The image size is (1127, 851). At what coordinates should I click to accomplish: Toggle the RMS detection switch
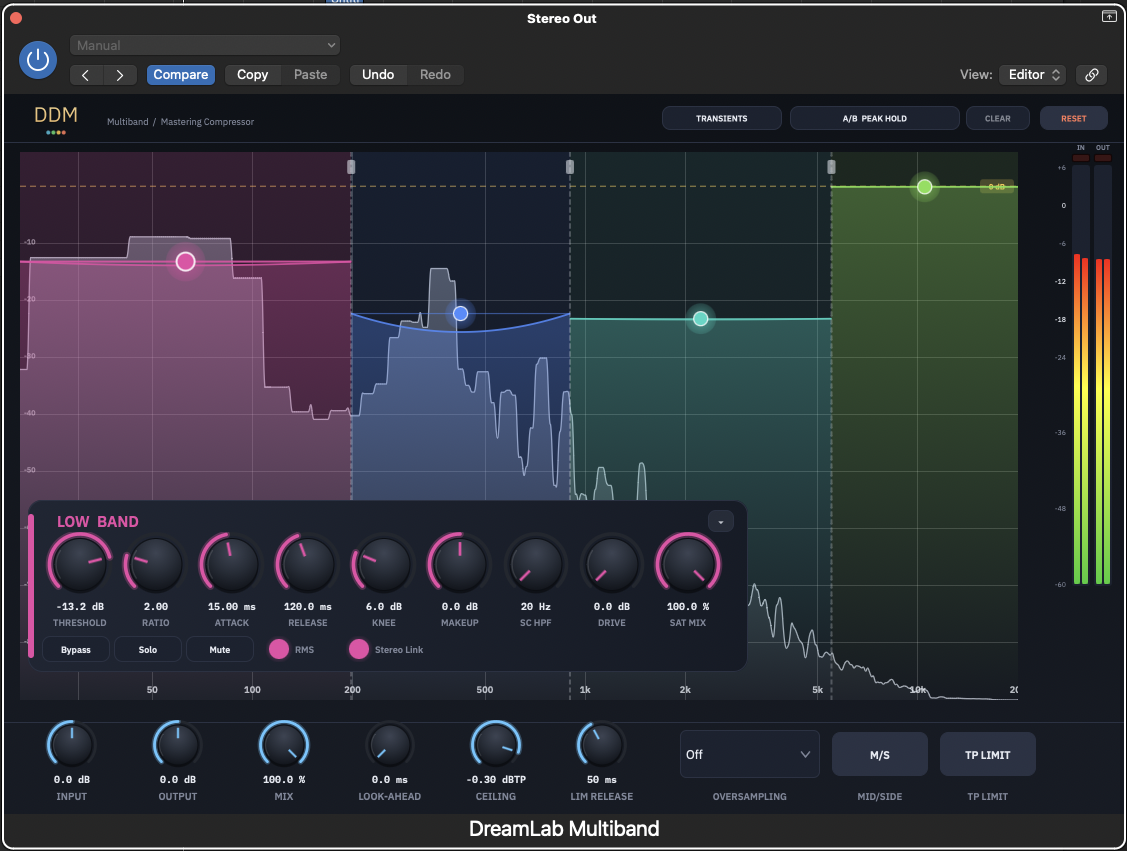point(279,649)
